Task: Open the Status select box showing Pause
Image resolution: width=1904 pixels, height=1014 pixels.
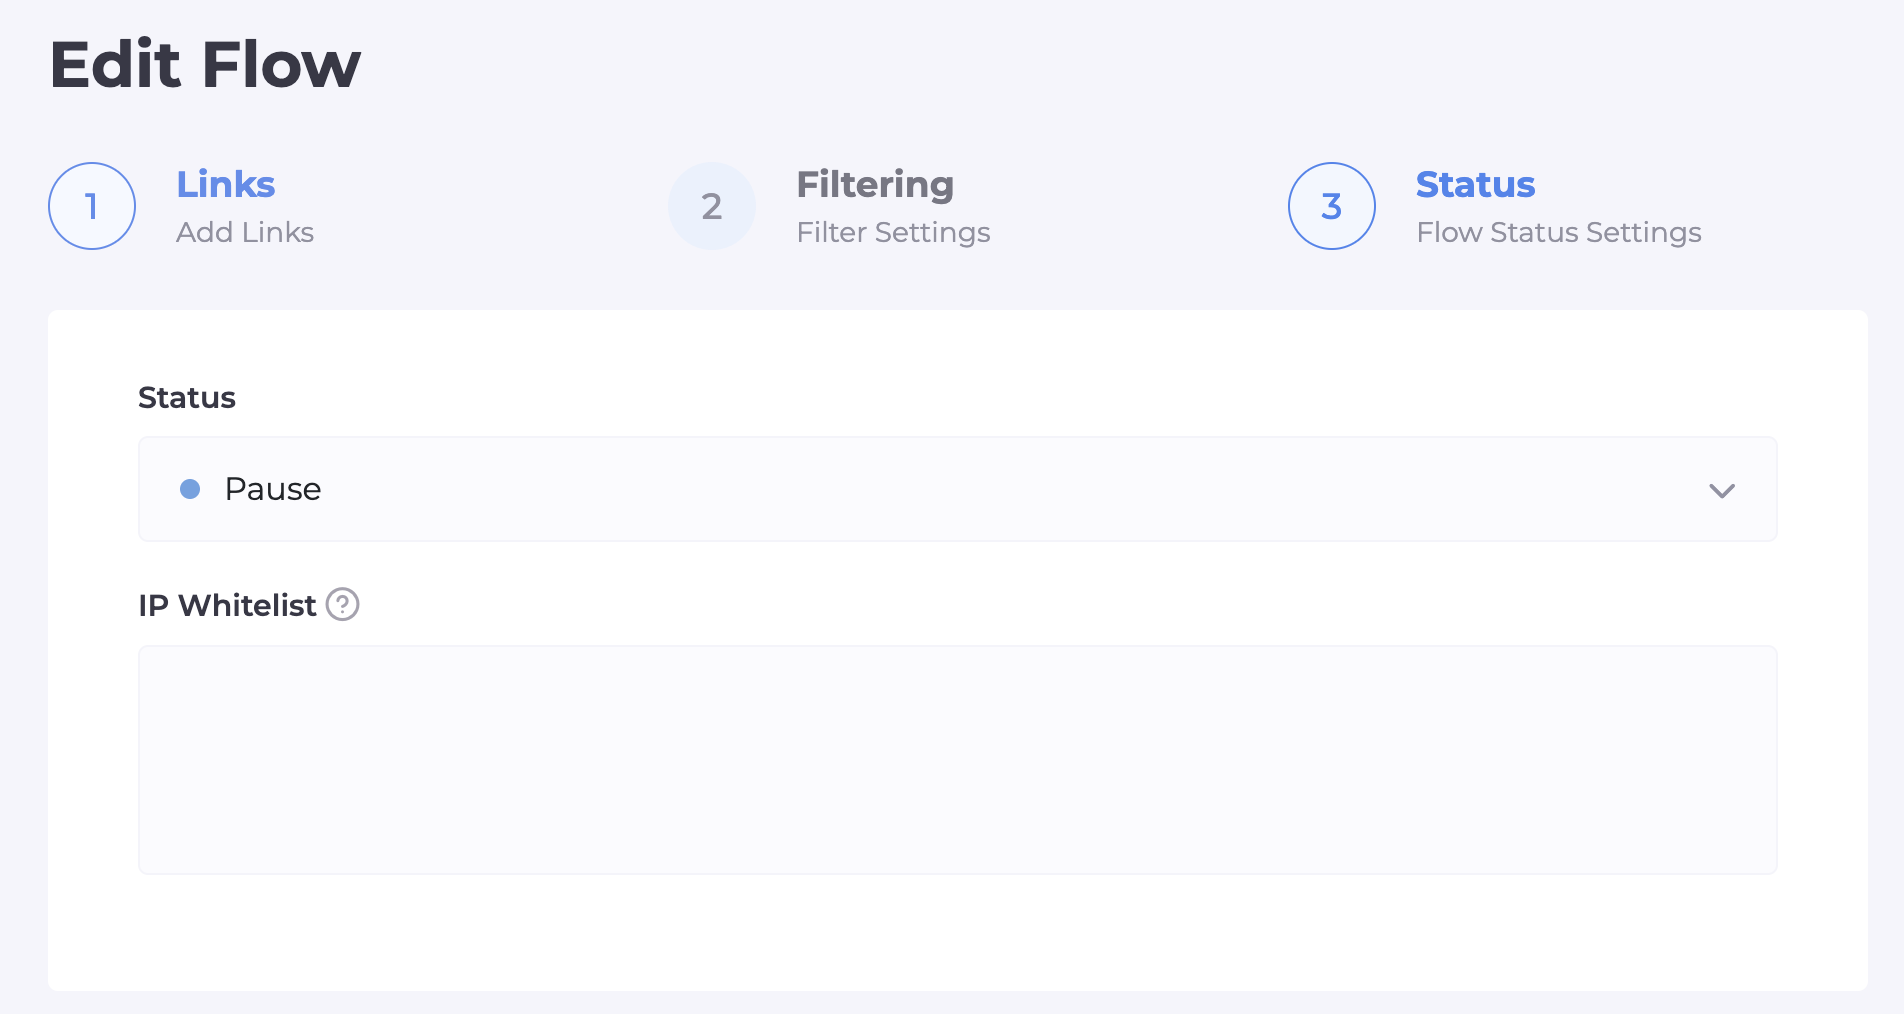Action: click(x=957, y=489)
